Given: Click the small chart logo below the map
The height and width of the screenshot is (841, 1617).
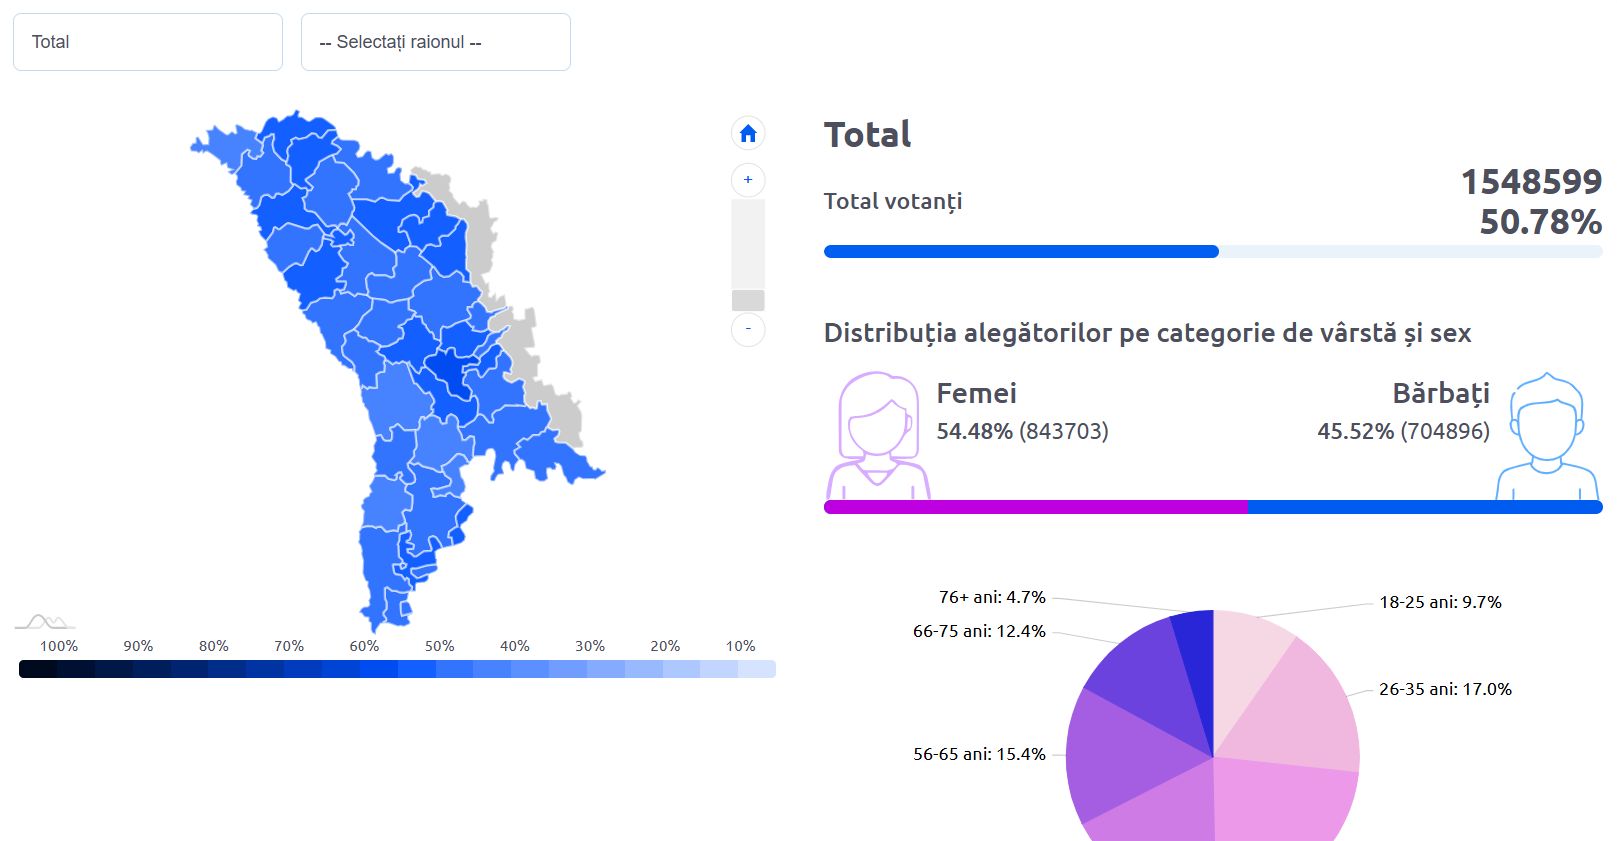Looking at the screenshot, I should [x=44, y=622].
